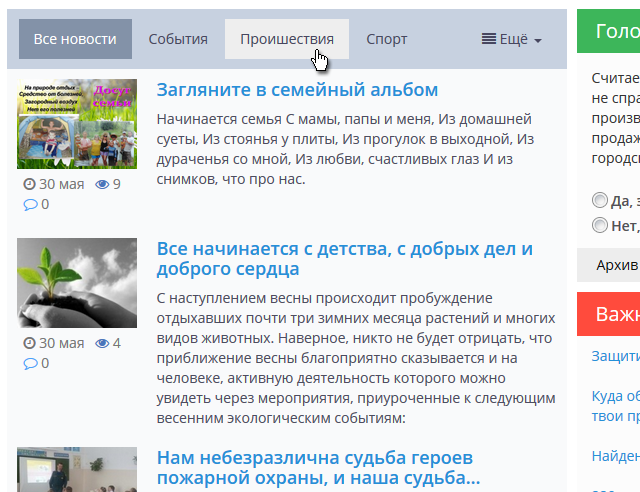Click the eye views icon showing 4
The image size is (640, 492).
tap(102, 343)
